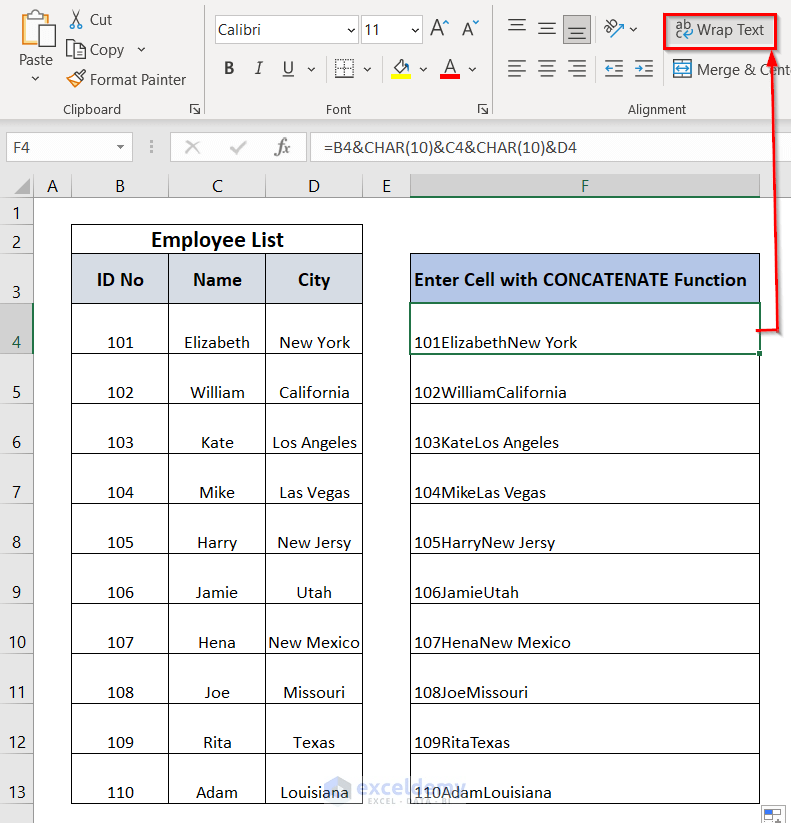Open the Calibri font name dropdown

pyautogui.click(x=352, y=30)
